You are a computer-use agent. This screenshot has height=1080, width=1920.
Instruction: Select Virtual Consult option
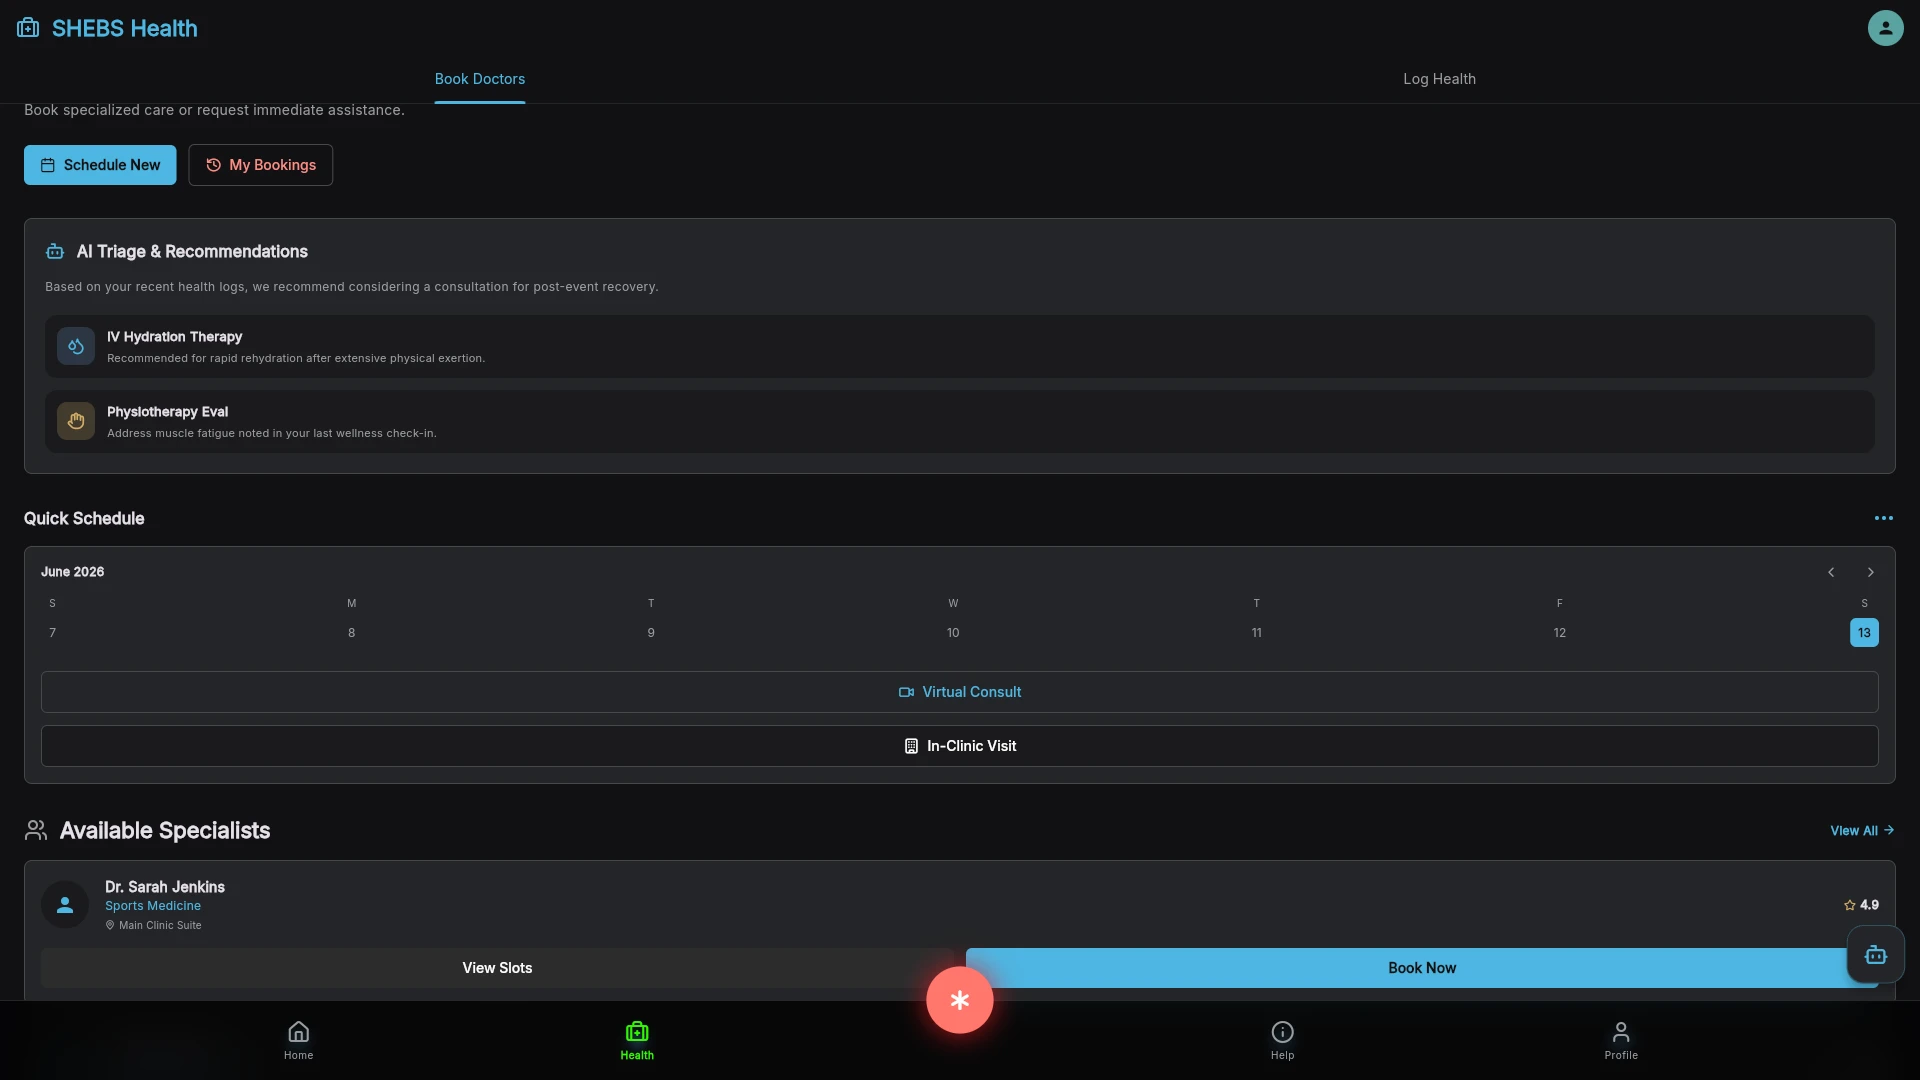pyautogui.click(x=959, y=692)
